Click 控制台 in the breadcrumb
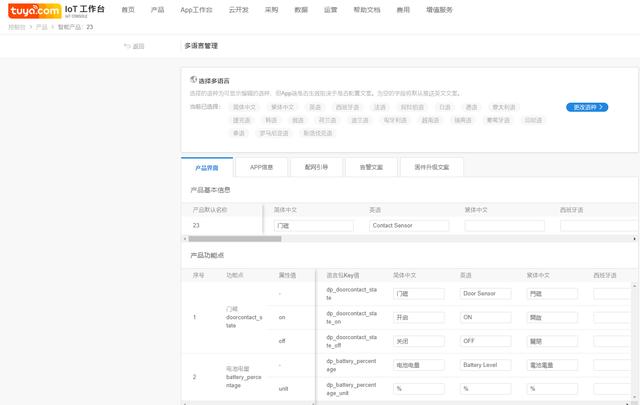 point(17,27)
